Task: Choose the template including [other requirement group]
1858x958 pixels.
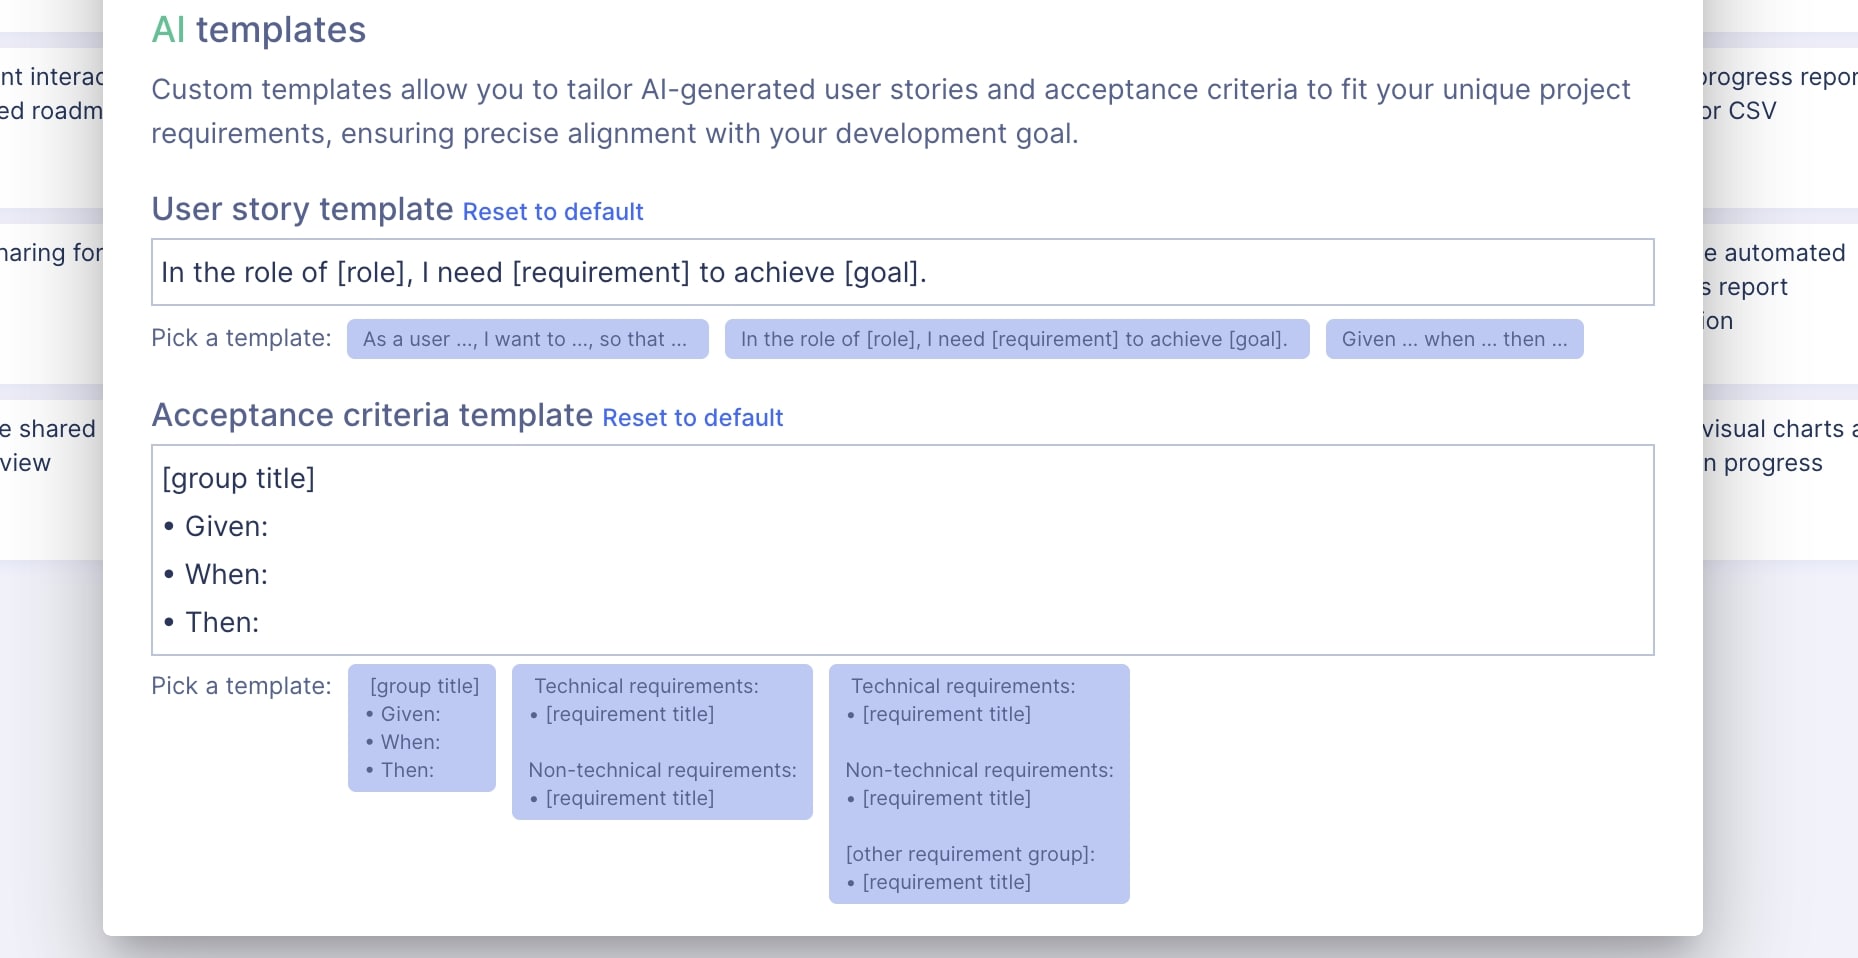Action: pos(979,784)
